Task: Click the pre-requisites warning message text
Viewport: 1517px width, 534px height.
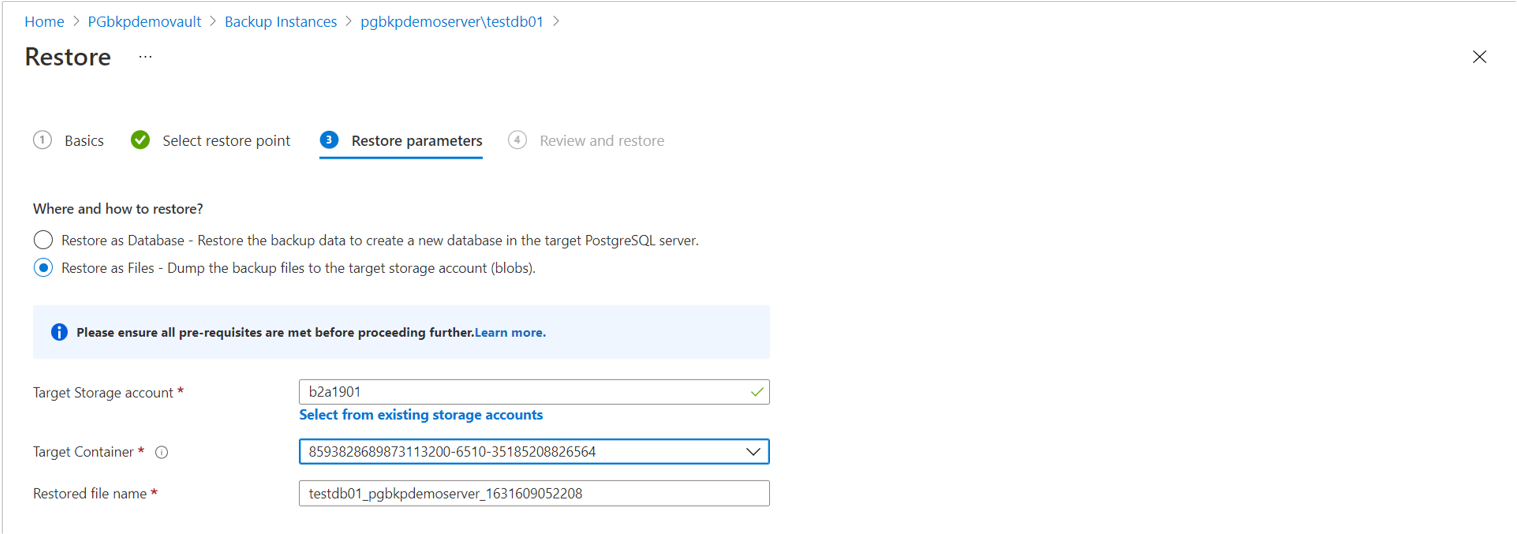Action: [275, 332]
